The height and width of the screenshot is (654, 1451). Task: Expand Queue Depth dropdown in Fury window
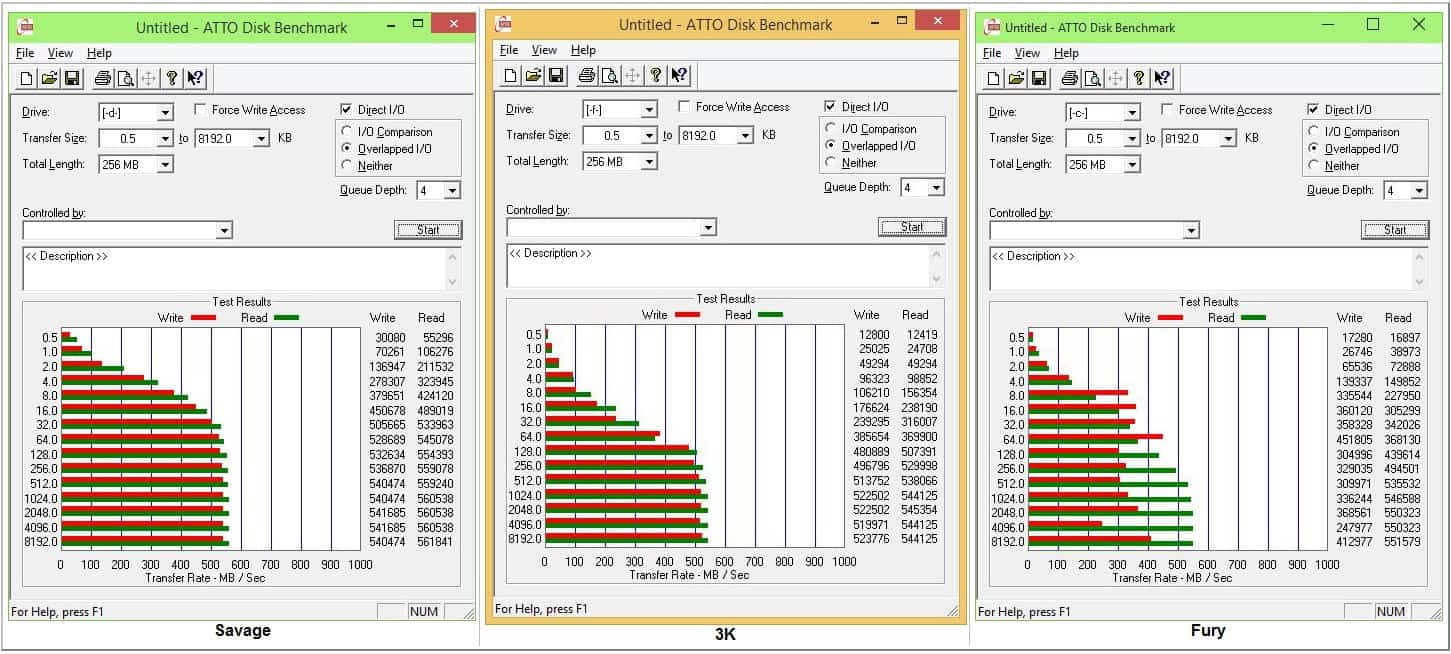(1419, 191)
